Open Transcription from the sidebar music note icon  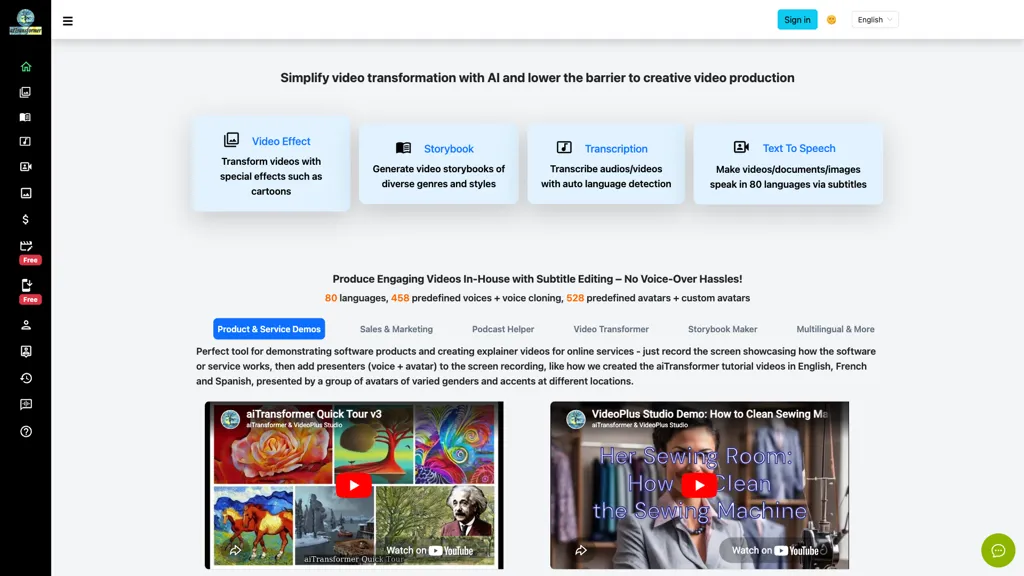[x=25, y=142]
